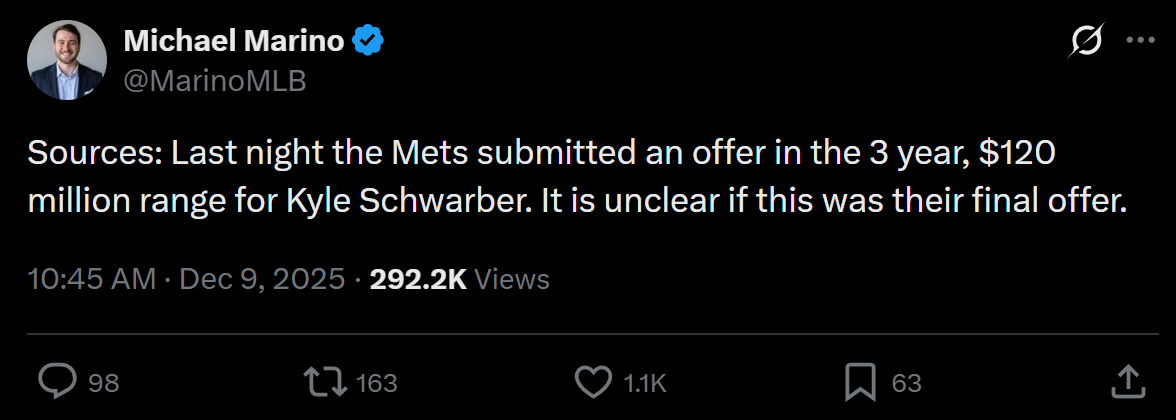Click the 98 replies count

click(x=104, y=383)
